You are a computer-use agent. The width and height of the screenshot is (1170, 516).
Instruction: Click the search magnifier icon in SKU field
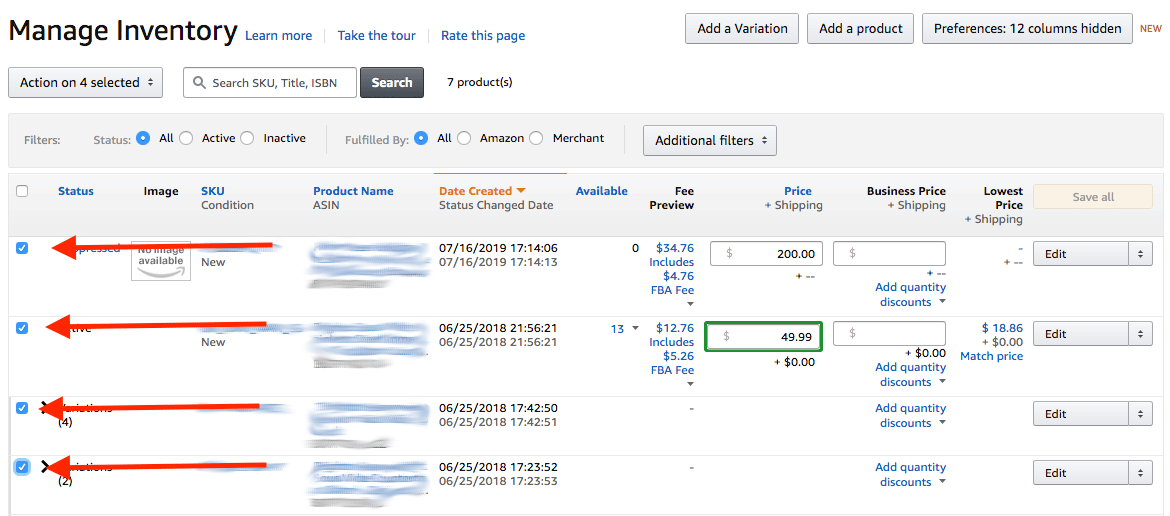pyautogui.click(x=199, y=83)
